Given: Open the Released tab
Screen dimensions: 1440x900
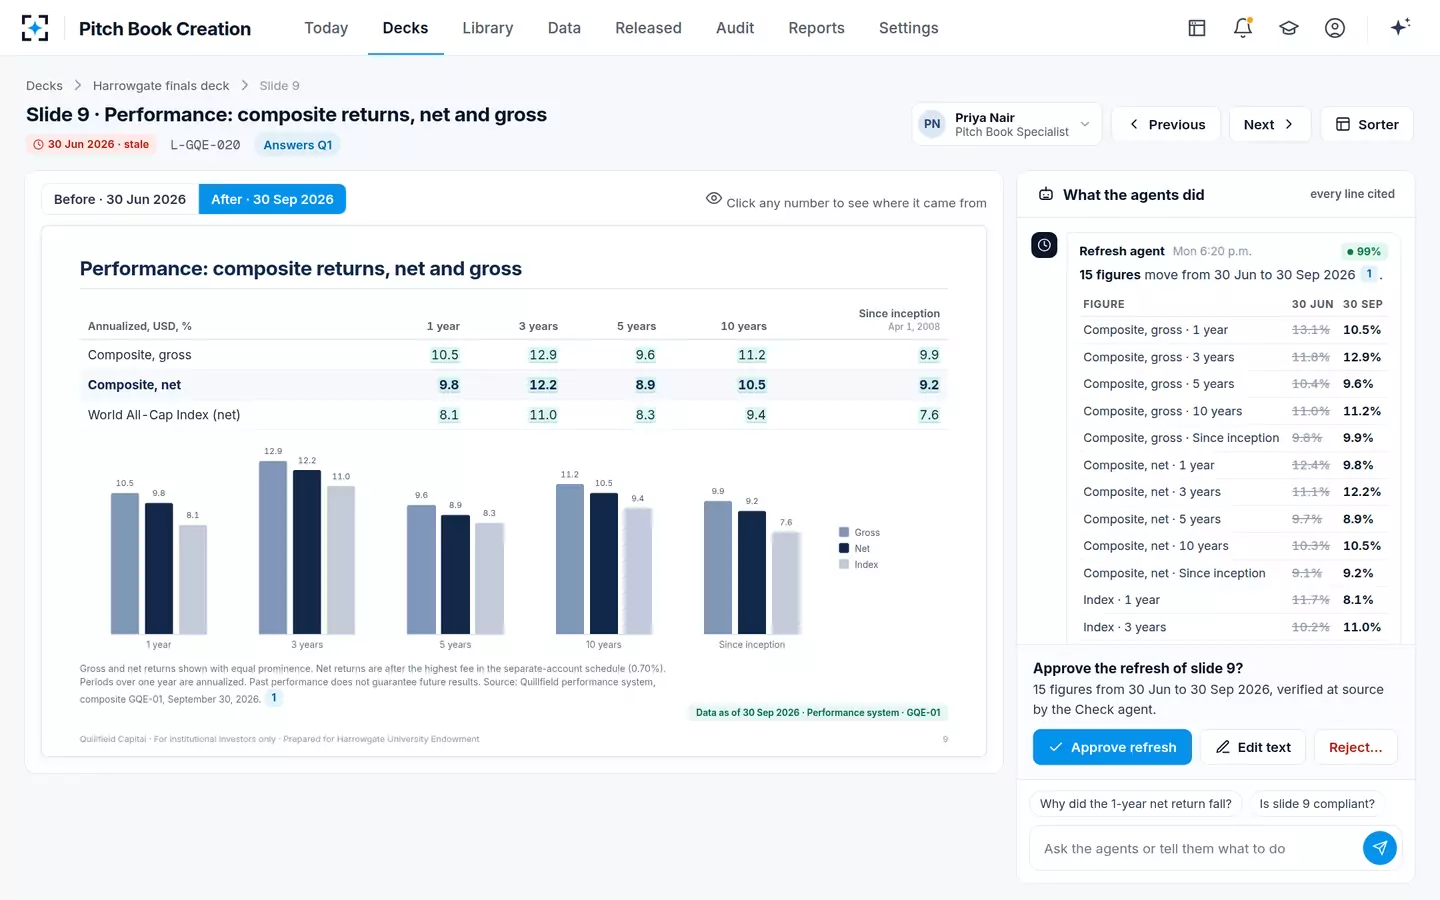Looking at the screenshot, I should [648, 28].
